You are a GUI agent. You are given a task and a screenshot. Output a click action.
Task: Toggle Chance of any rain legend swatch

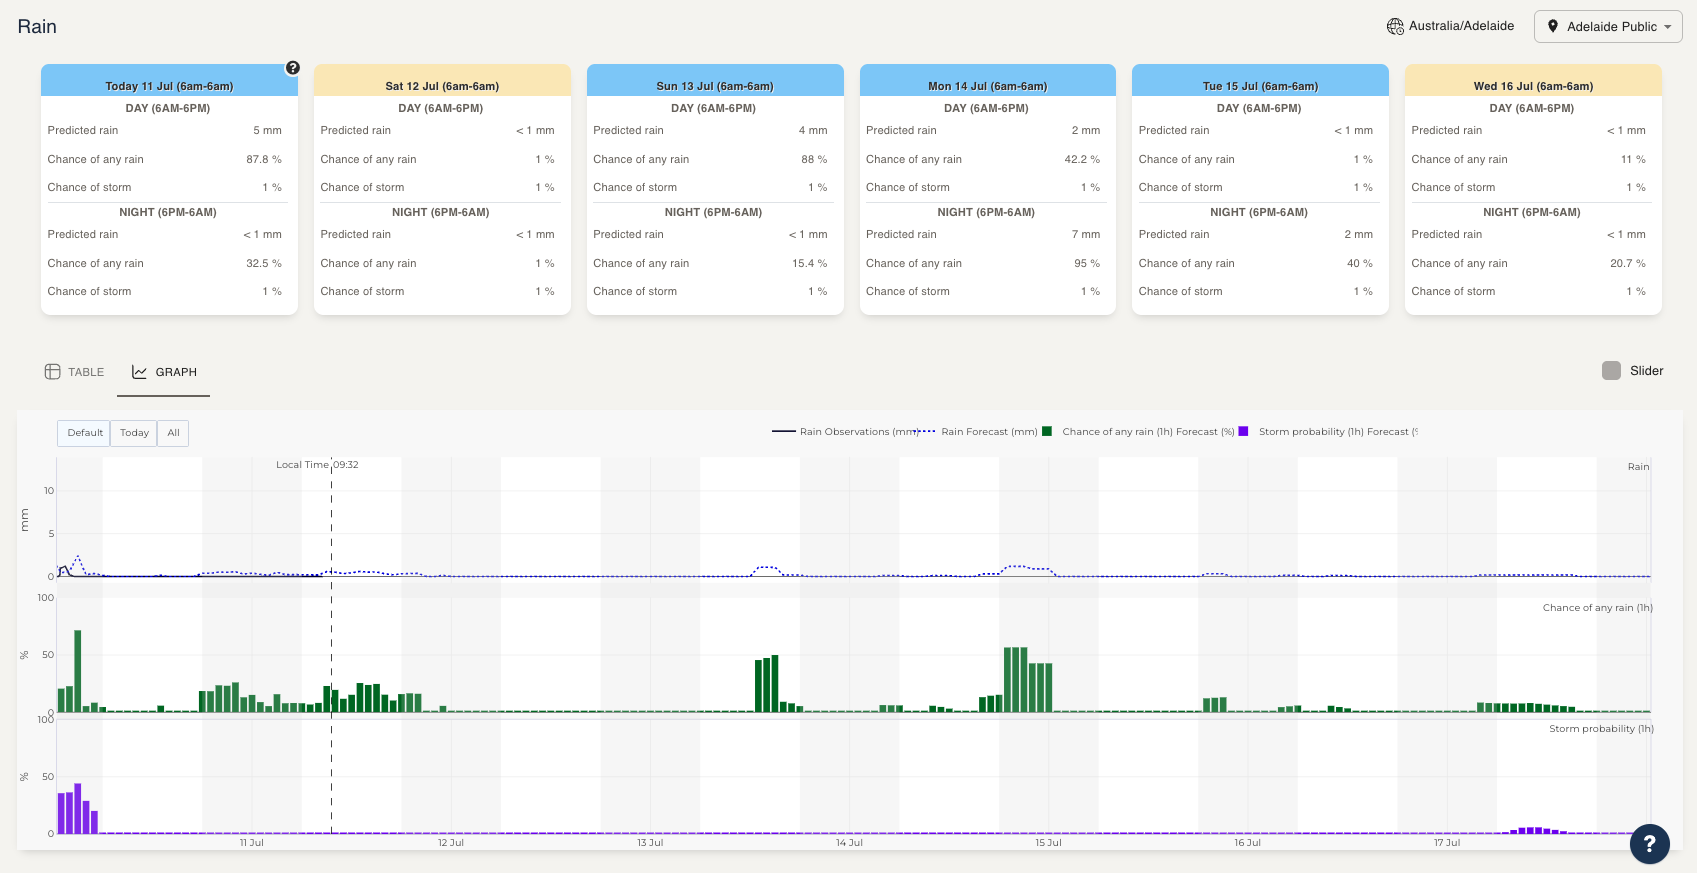pos(1047,432)
